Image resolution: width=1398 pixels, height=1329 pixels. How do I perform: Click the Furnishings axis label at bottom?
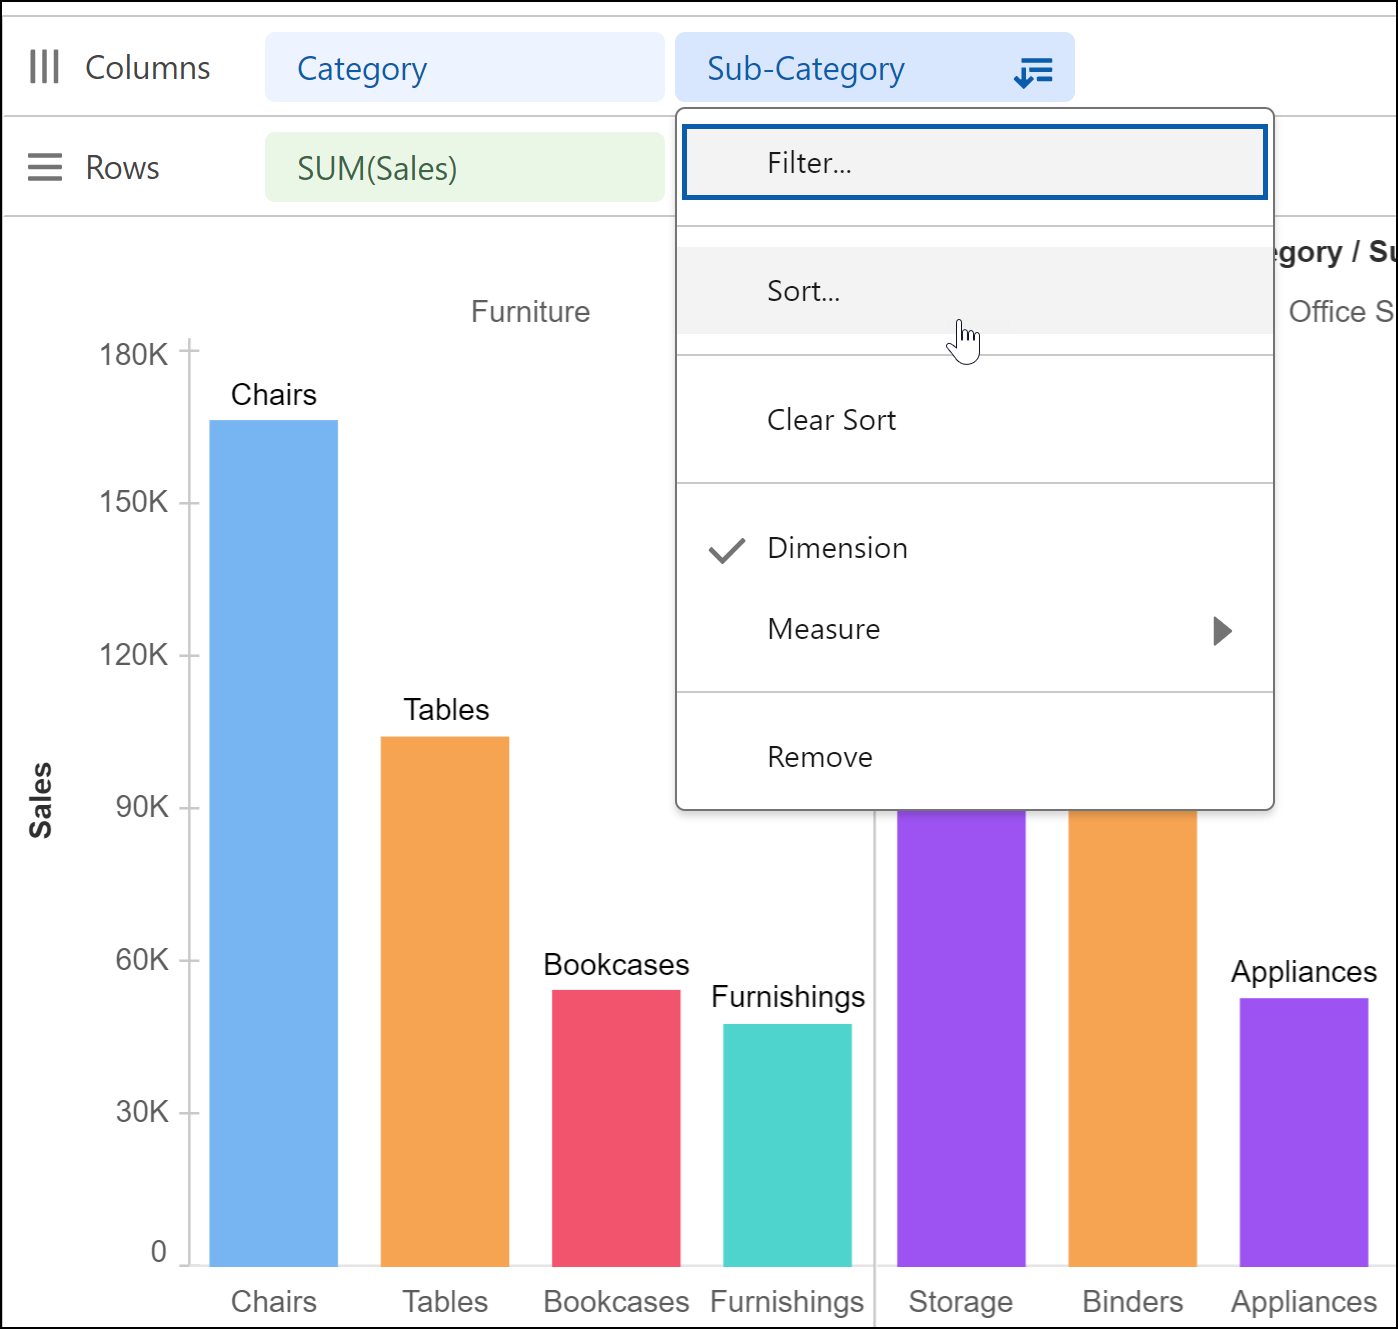787,1301
